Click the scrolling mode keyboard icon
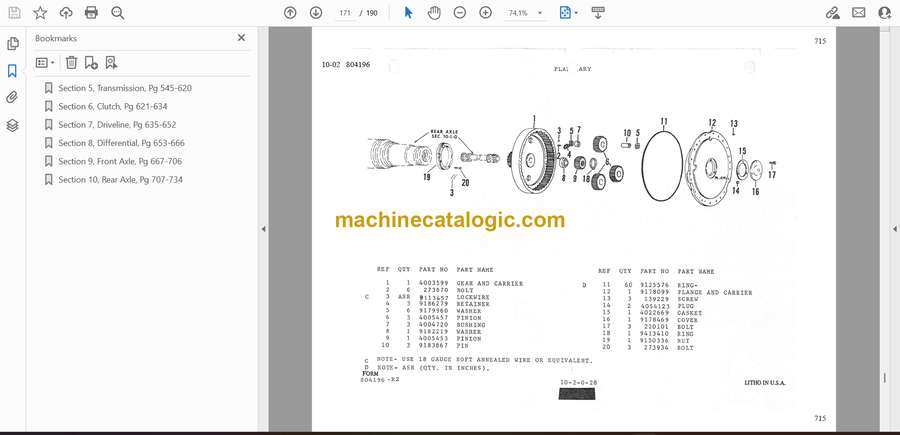The height and width of the screenshot is (435, 900). pos(598,13)
